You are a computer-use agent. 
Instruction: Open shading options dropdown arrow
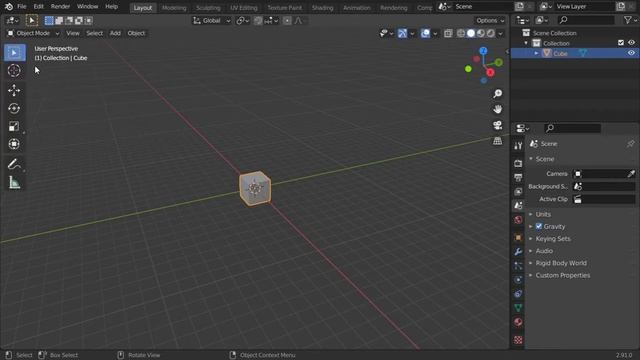(x=501, y=33)
